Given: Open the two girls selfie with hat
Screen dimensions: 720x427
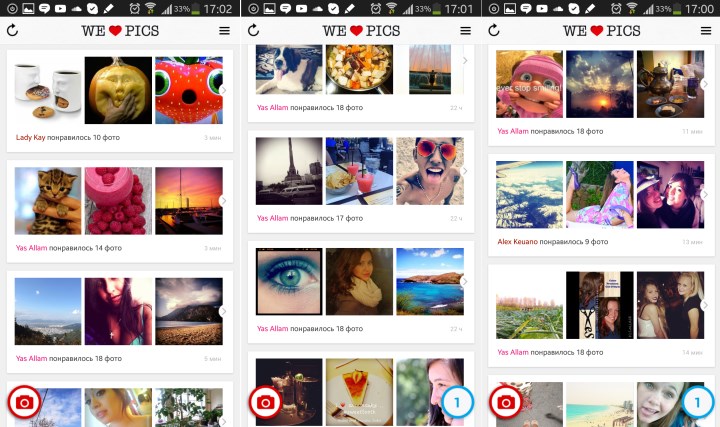Looking at the screenshot, I should pyautogui.click(x=670, y=195).
